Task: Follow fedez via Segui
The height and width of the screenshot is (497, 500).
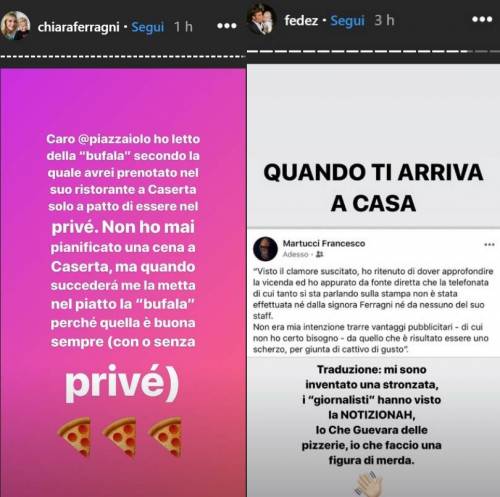Action: (x=348, y=21)
